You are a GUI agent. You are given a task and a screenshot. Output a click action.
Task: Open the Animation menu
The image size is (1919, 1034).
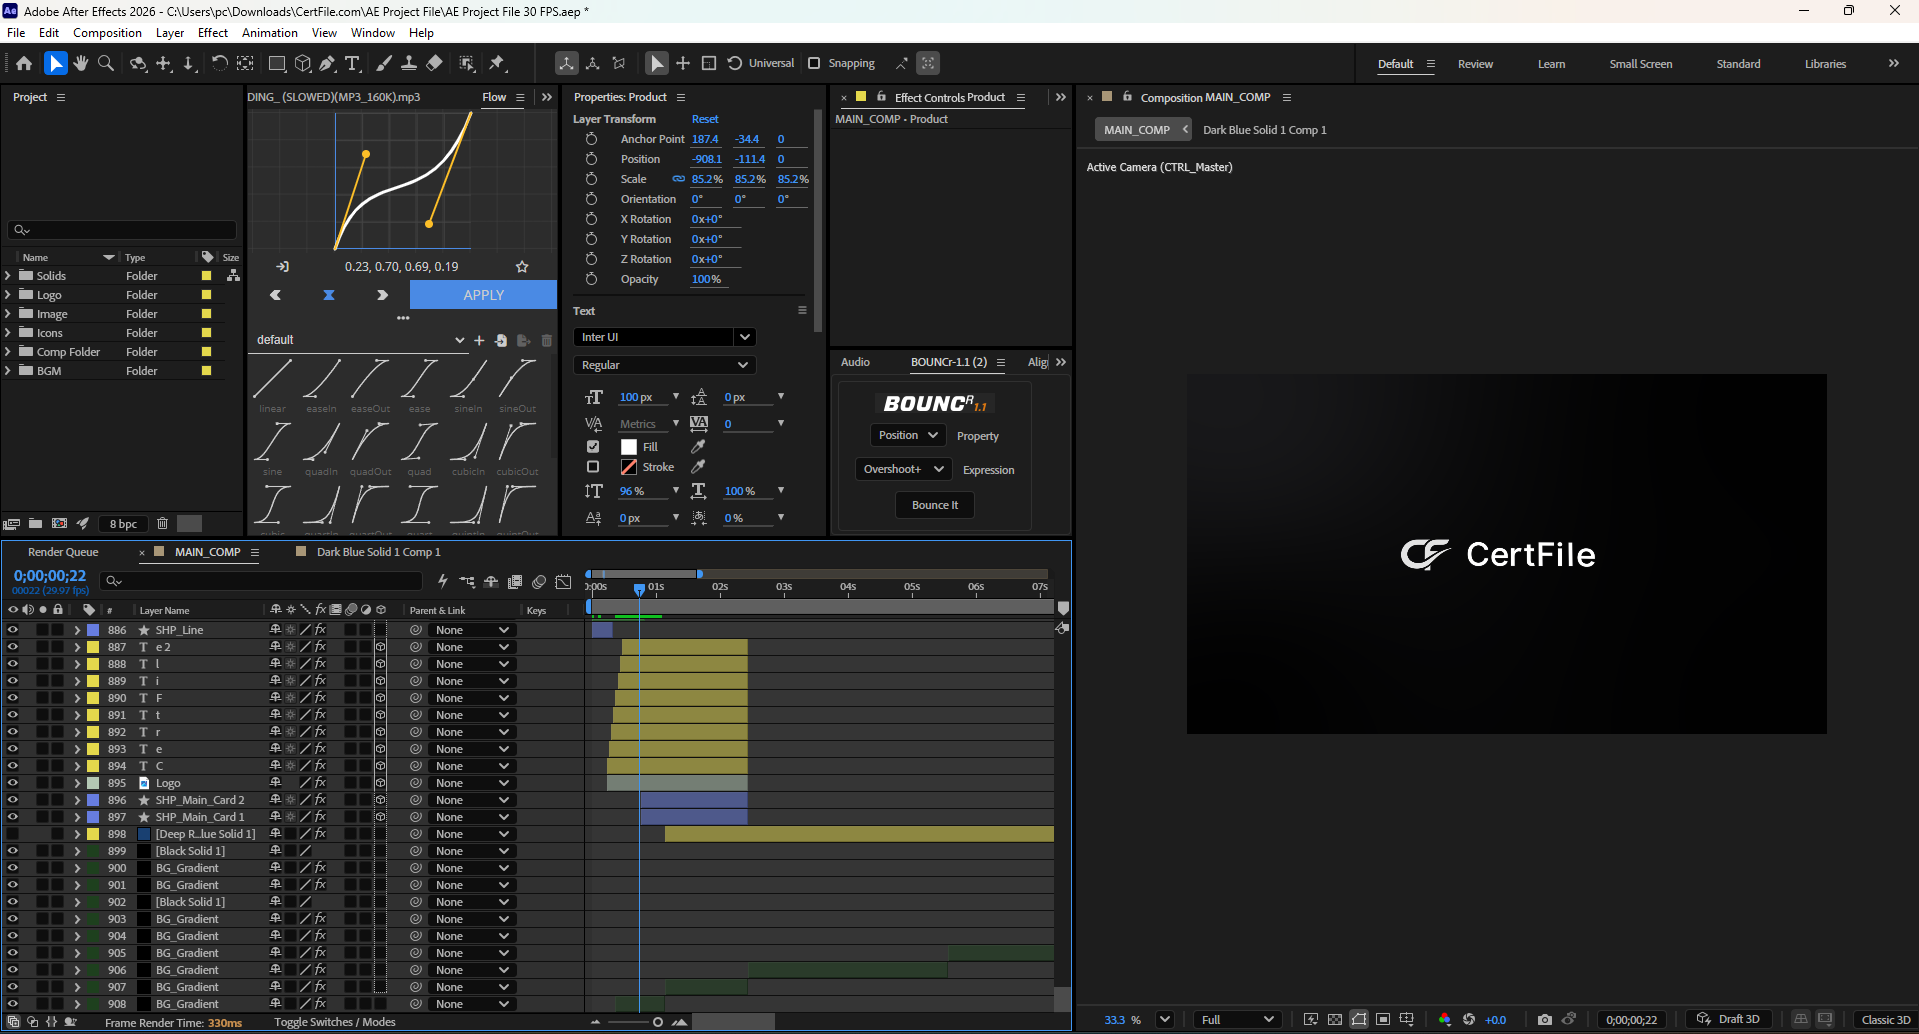click(270, 33)
